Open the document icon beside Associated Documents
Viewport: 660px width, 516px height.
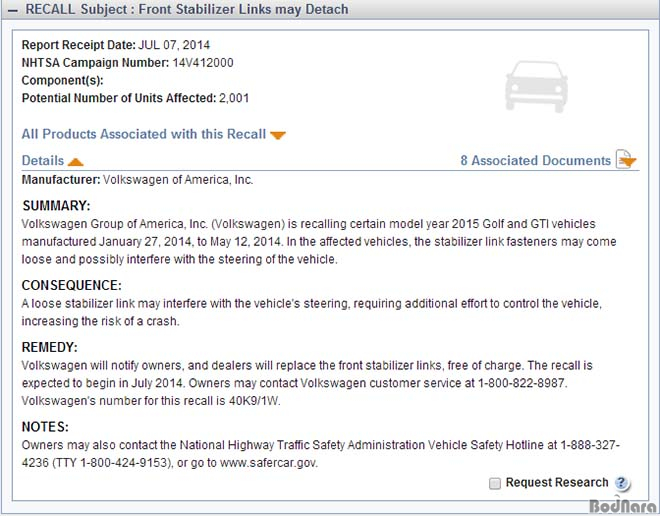coord(626,160)
